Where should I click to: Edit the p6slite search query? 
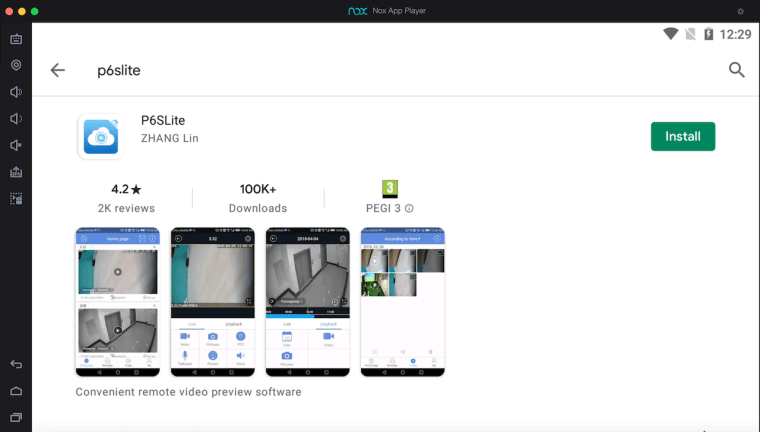(x=119, y=70)
